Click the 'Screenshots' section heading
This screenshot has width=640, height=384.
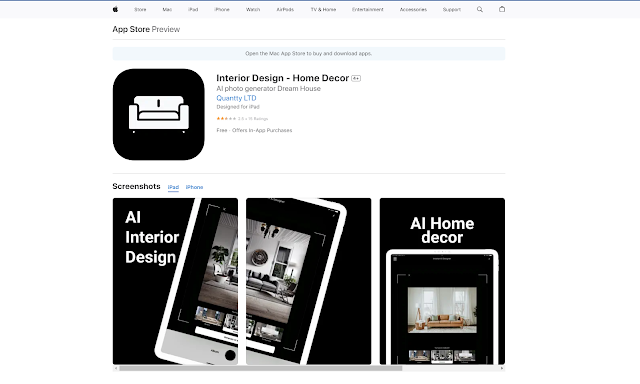tap(136, 186)
